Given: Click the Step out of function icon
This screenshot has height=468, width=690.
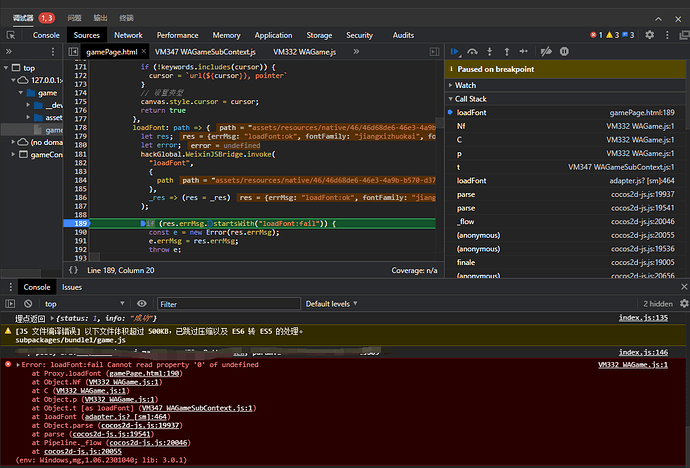Looking at the screenshot, I should [x=507, y=51].
